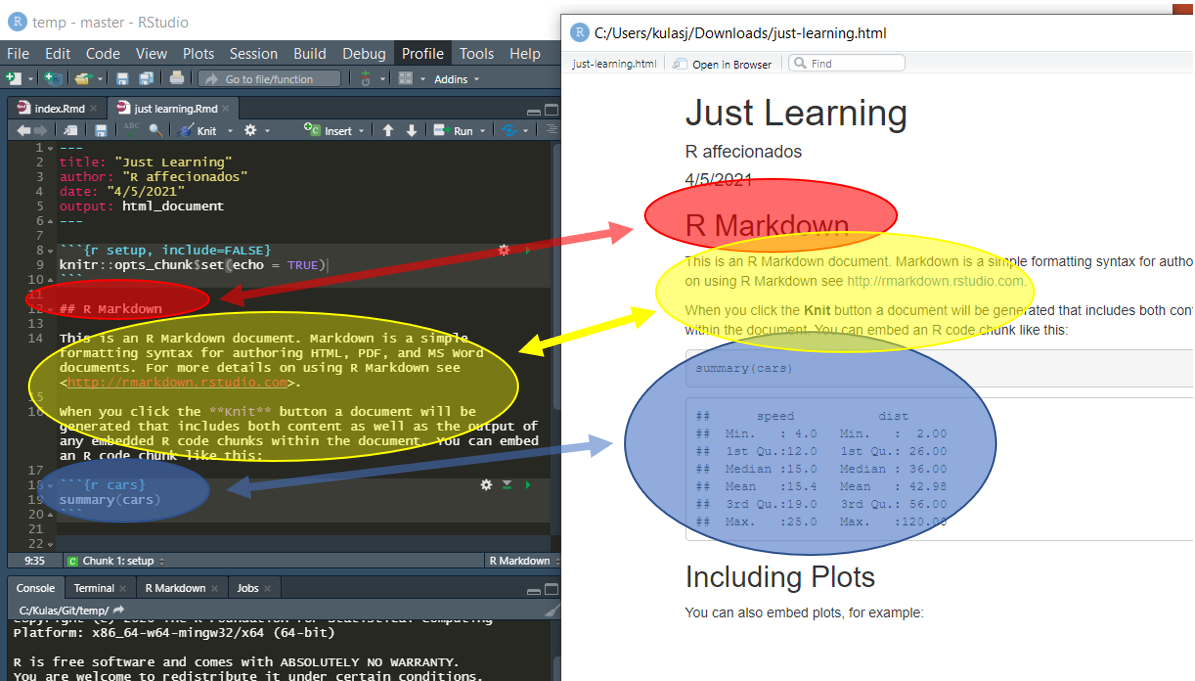Go to the next chunk (down arrow)
The height and width of the screenshot is (681, 1195).
(412, 130)
